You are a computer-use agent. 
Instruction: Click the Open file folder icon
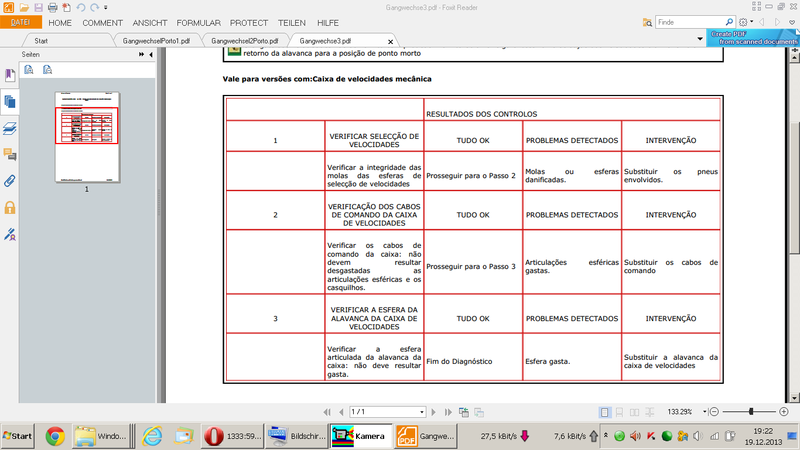point(24,7)
